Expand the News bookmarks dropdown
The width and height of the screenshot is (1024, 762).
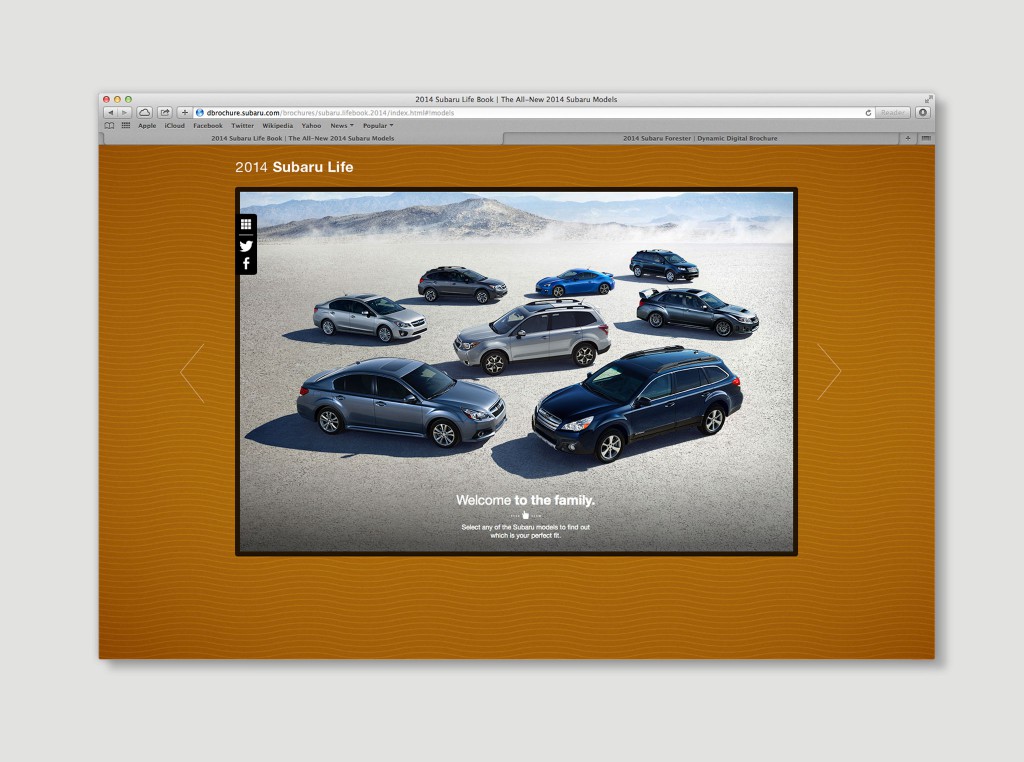tap(342, 125)
